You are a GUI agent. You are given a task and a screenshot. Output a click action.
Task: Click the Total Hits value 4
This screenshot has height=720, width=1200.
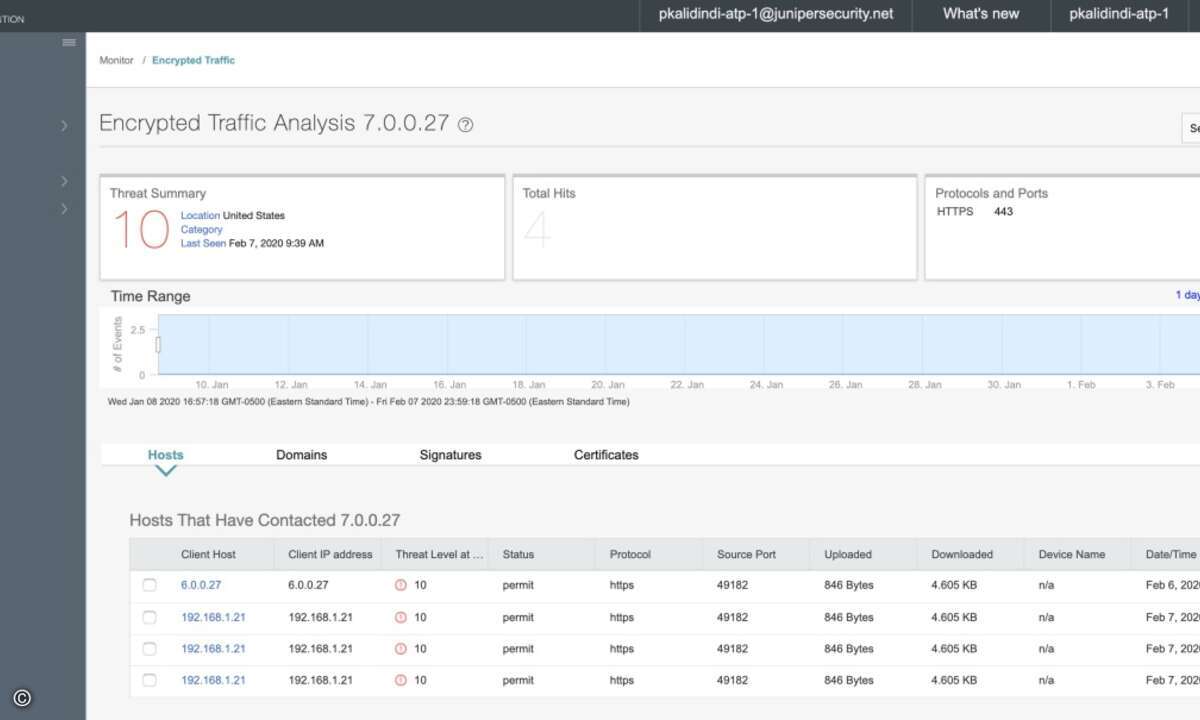coord(537,230)
